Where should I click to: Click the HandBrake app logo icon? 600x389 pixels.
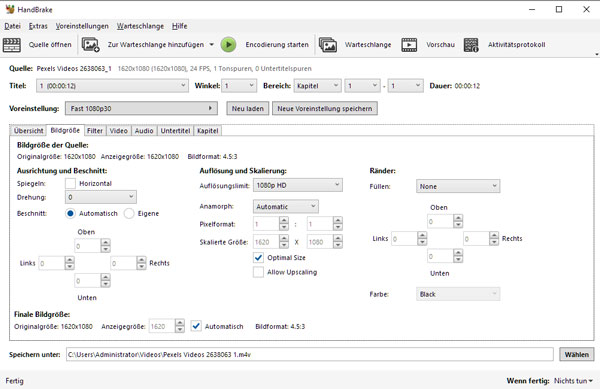(10, 9)
